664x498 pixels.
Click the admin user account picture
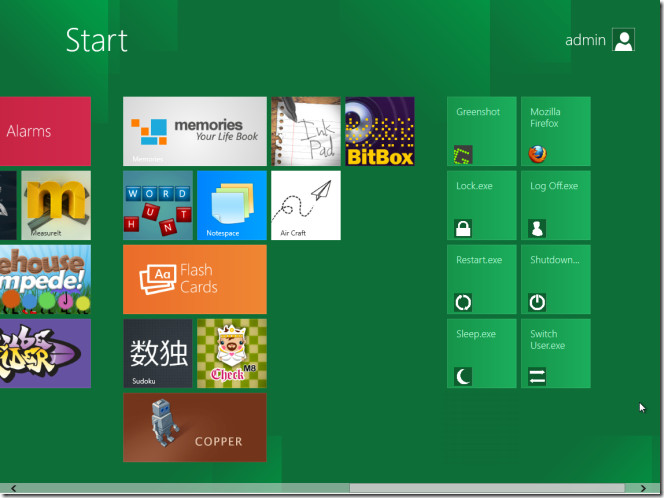click(x=623, y=40)
